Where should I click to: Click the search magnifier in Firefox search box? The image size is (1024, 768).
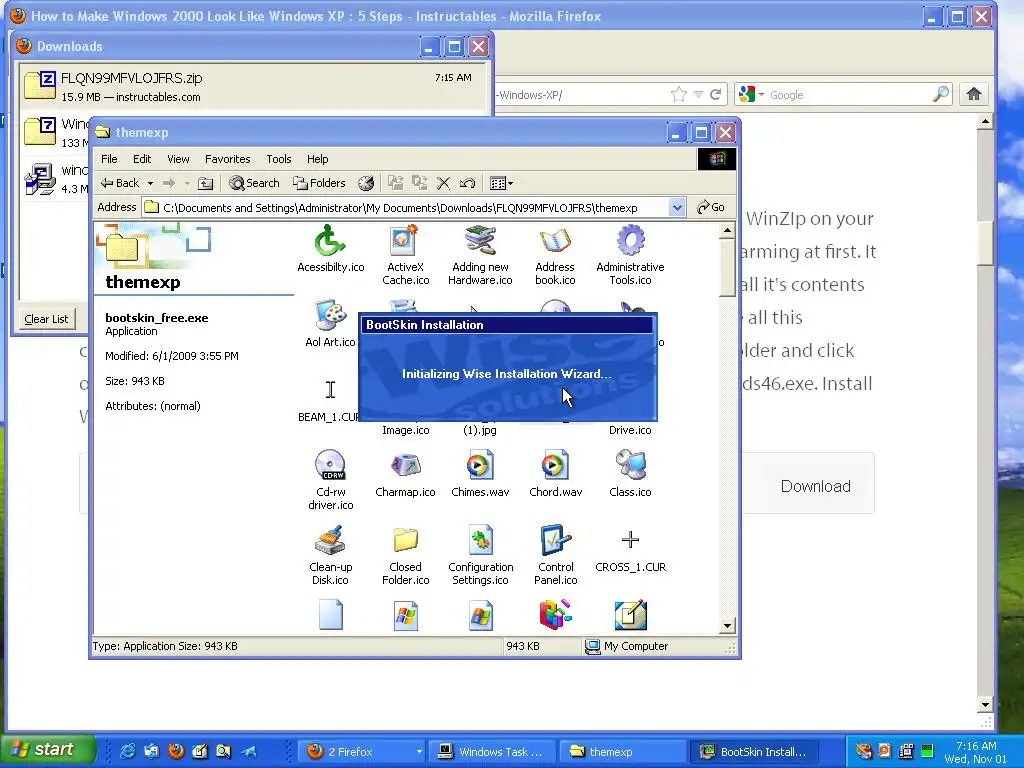pyautogui.click(x=940, y=95)
